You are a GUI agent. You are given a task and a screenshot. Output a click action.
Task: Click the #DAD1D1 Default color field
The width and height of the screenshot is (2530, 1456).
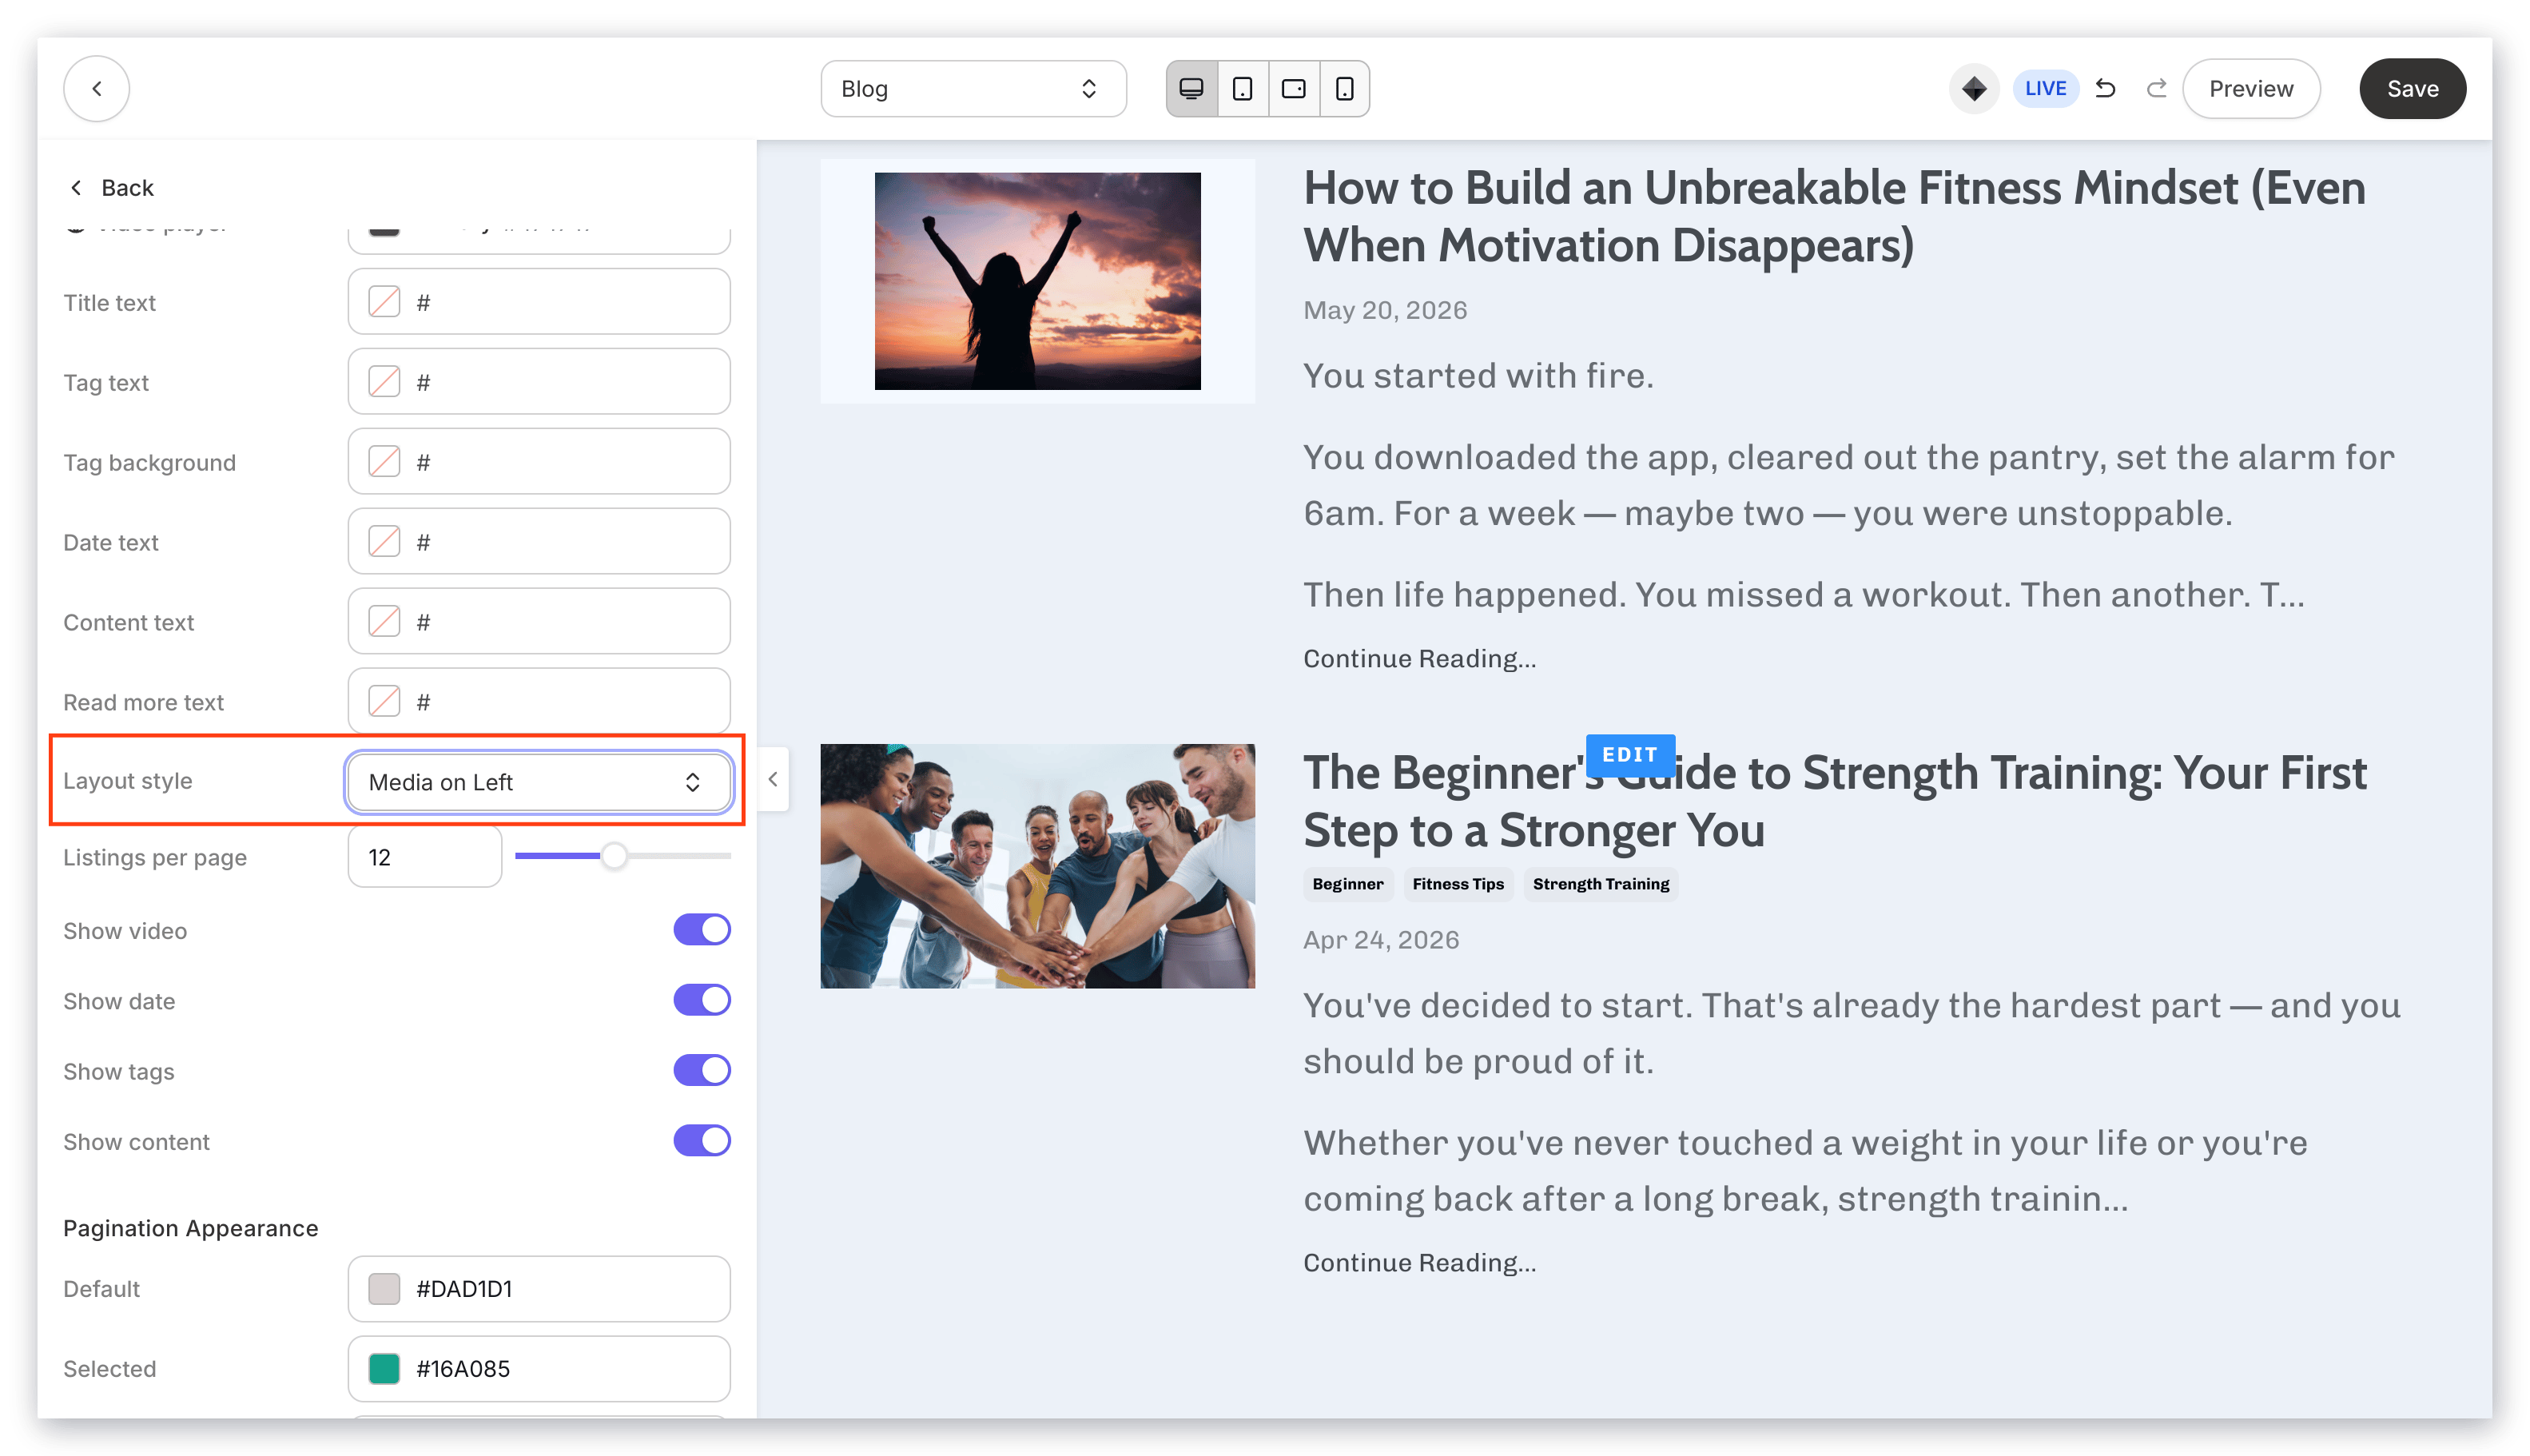(538, 1289)
